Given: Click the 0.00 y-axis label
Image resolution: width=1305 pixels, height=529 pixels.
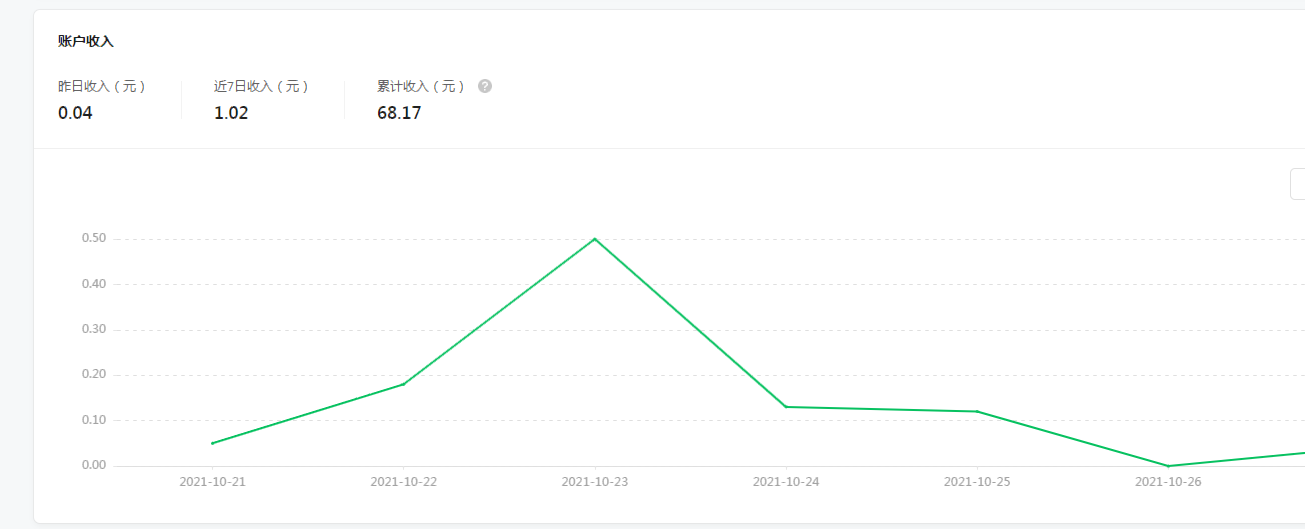Looking at the screenshot, I should pyautogui.click(x=94, y=466).
